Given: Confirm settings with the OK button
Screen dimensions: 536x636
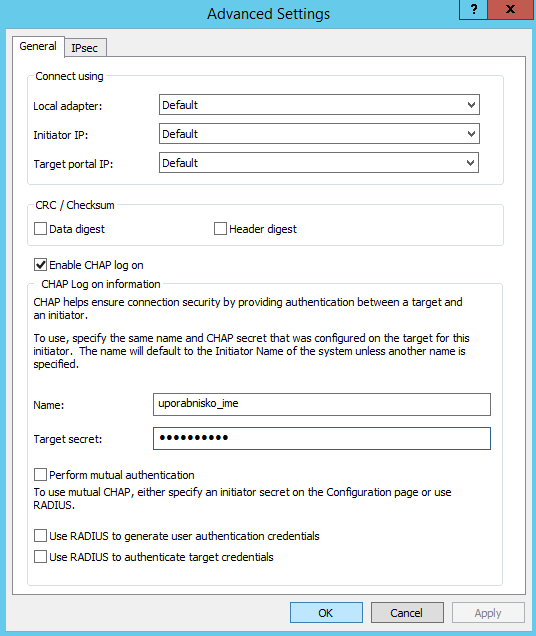Looking at the screenshot, I should [x=326, y=612].
